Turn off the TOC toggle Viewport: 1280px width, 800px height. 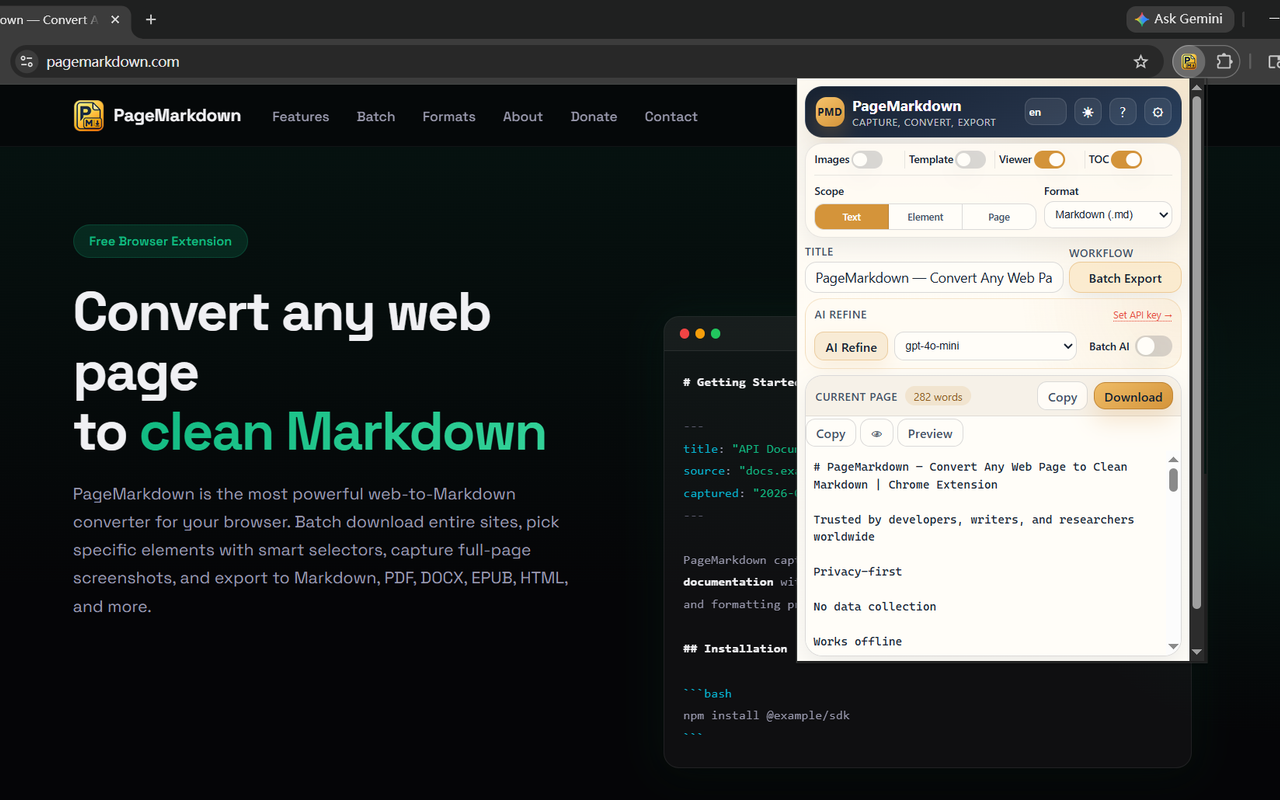(x=1126, y=159)
